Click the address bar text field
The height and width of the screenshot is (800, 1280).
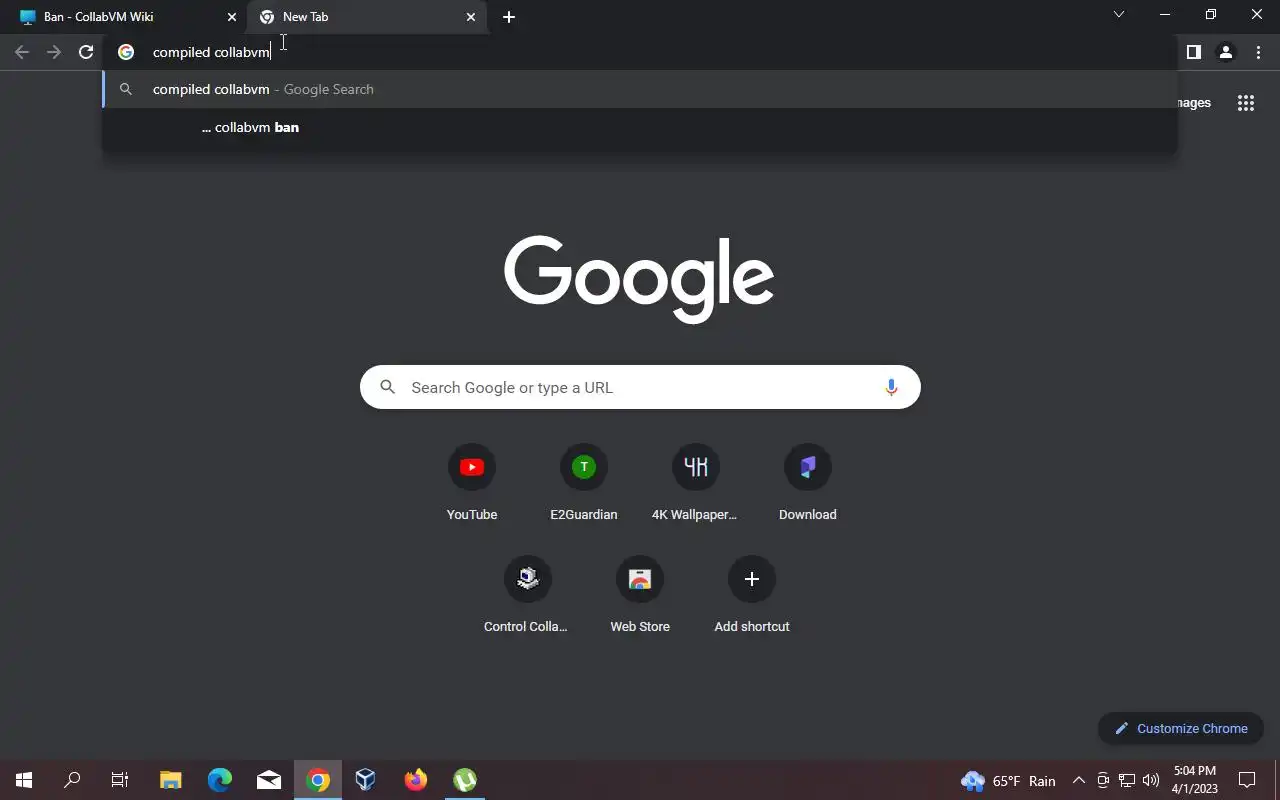tap(640, 52)
